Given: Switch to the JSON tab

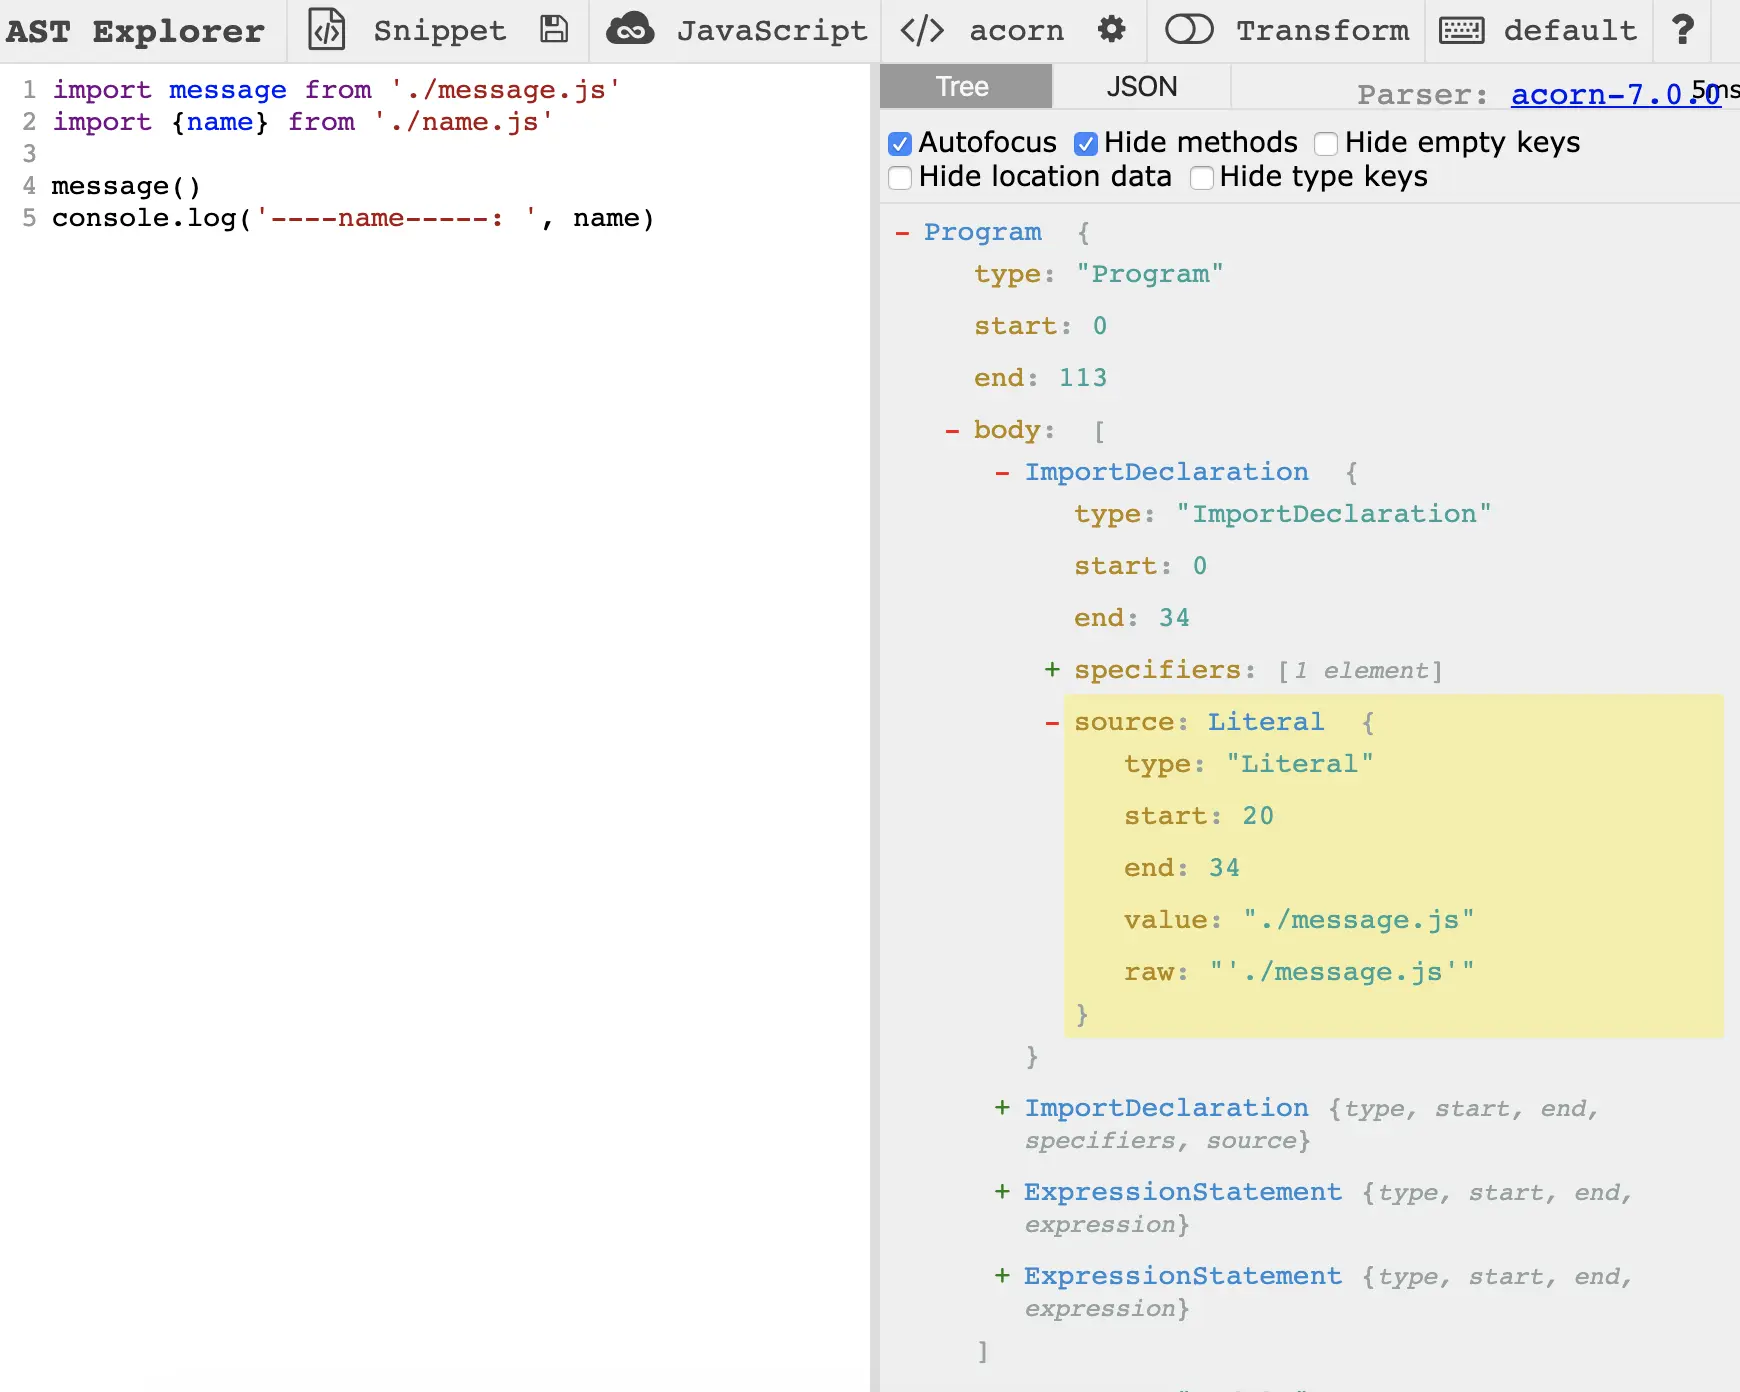Looking at the screenshot, I should tap(1142, 86).
